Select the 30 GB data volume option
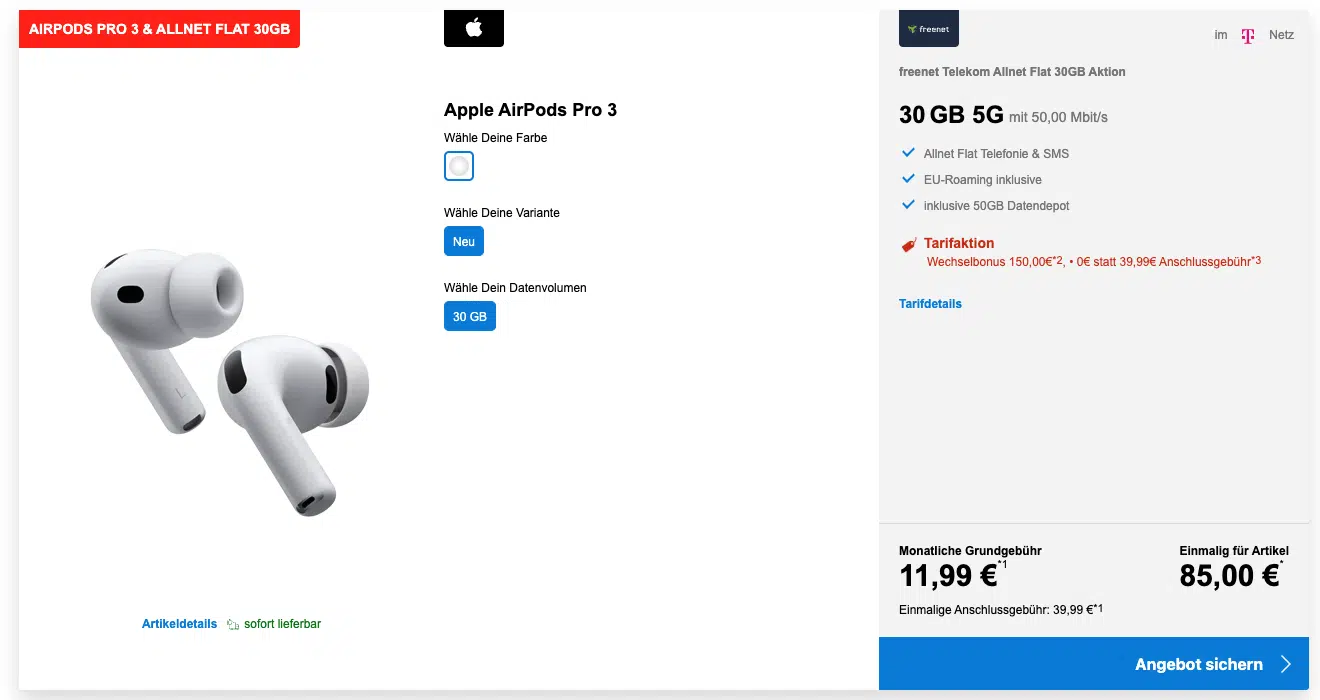Viewport: 1320px width, 700px height. point(470,316)
